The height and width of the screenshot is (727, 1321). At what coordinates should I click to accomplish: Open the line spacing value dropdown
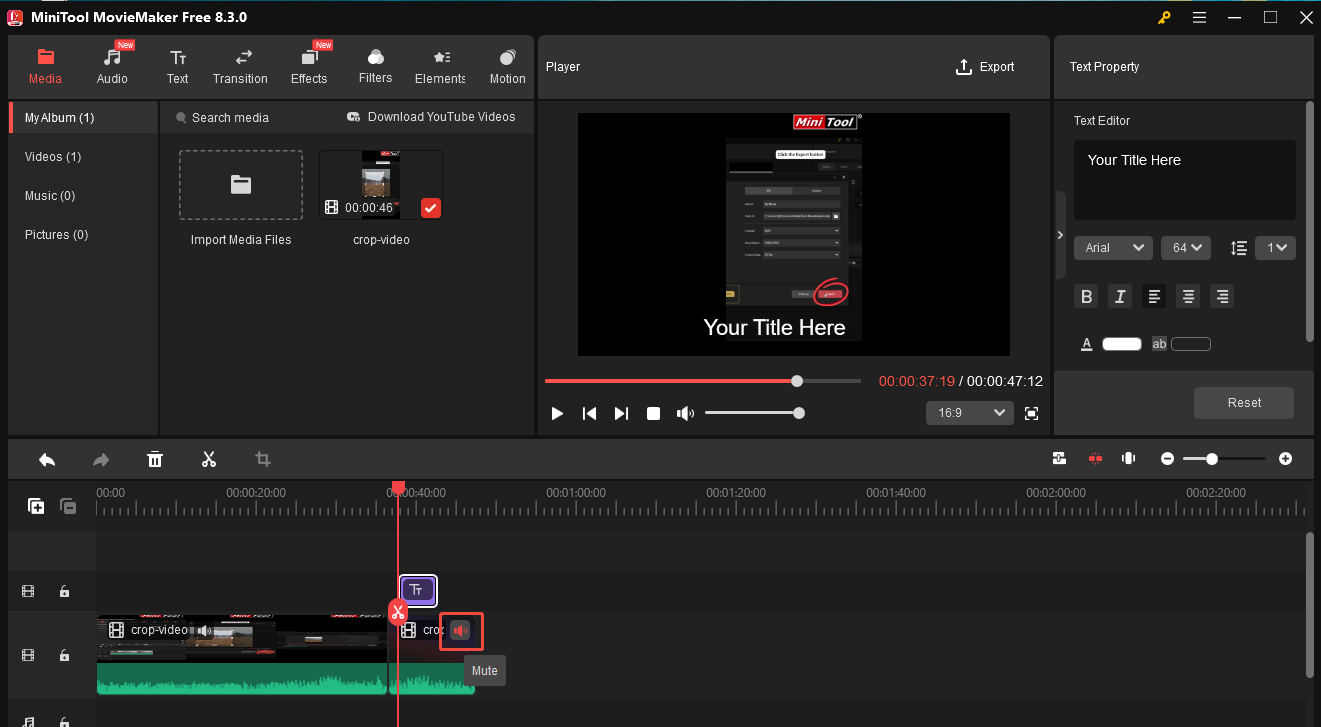tap(1277, 248)
